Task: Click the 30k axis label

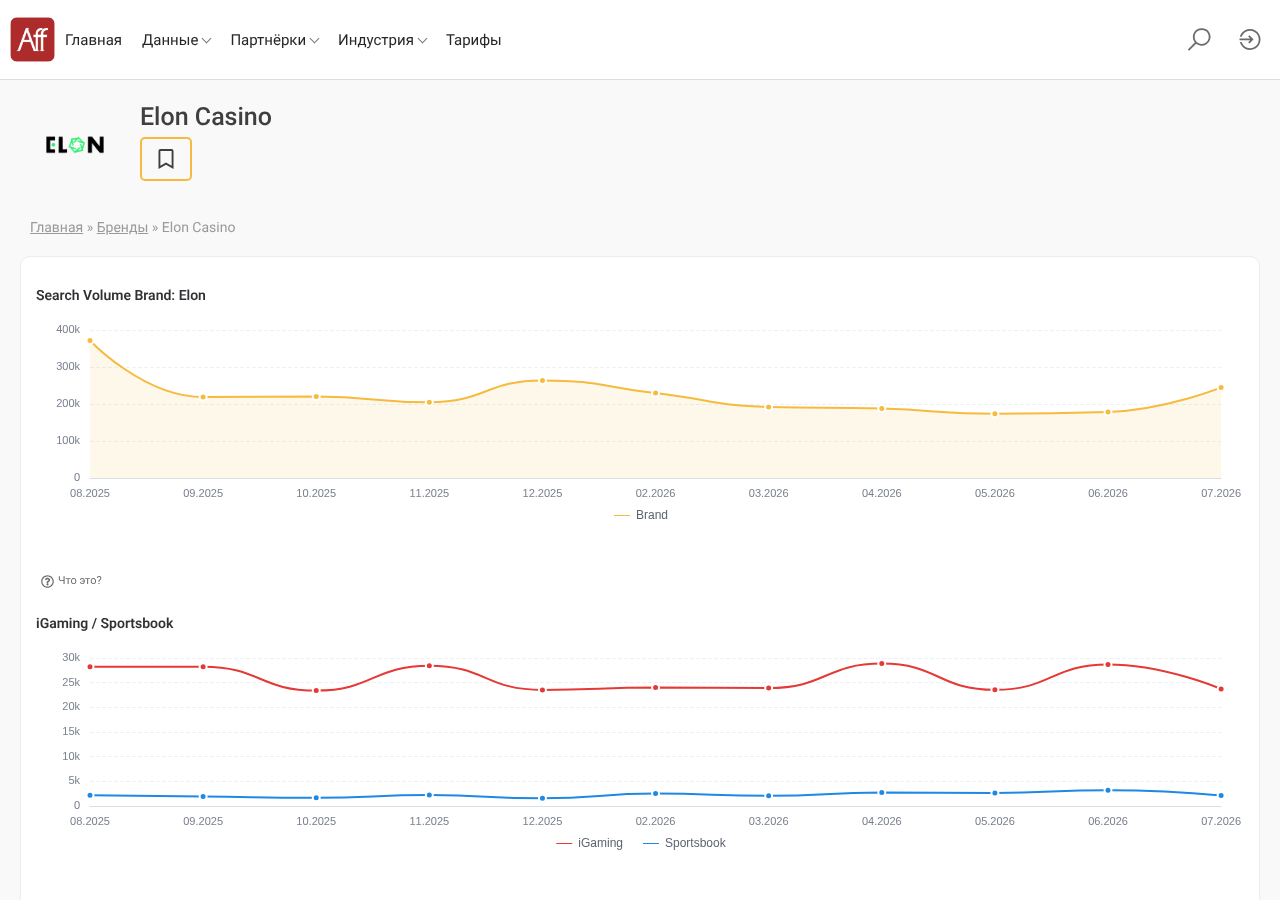Action: (x=71, y=658)
